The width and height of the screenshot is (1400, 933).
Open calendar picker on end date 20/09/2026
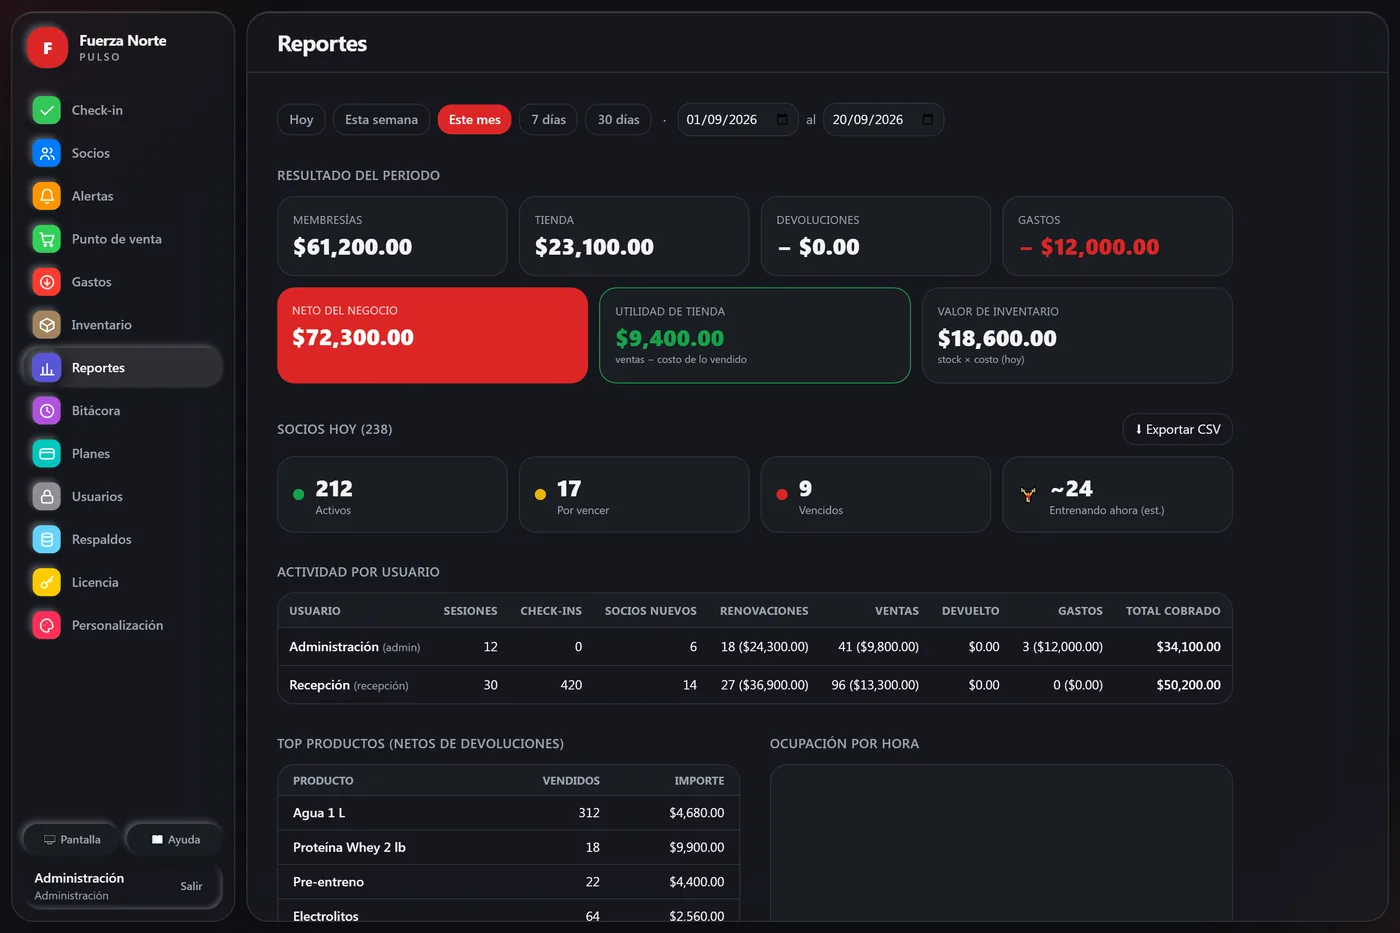(x=928, y=120)
